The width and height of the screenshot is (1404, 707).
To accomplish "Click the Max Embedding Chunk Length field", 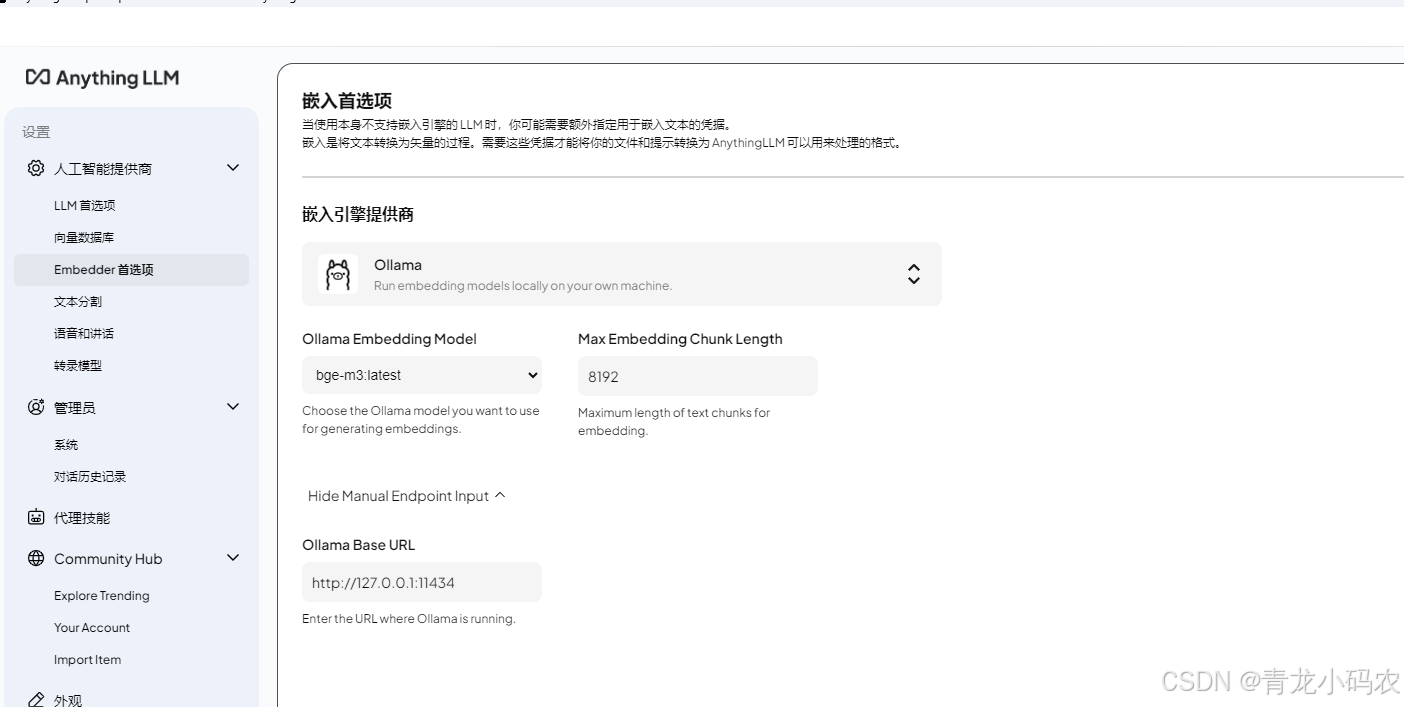I will click(698, 376).
